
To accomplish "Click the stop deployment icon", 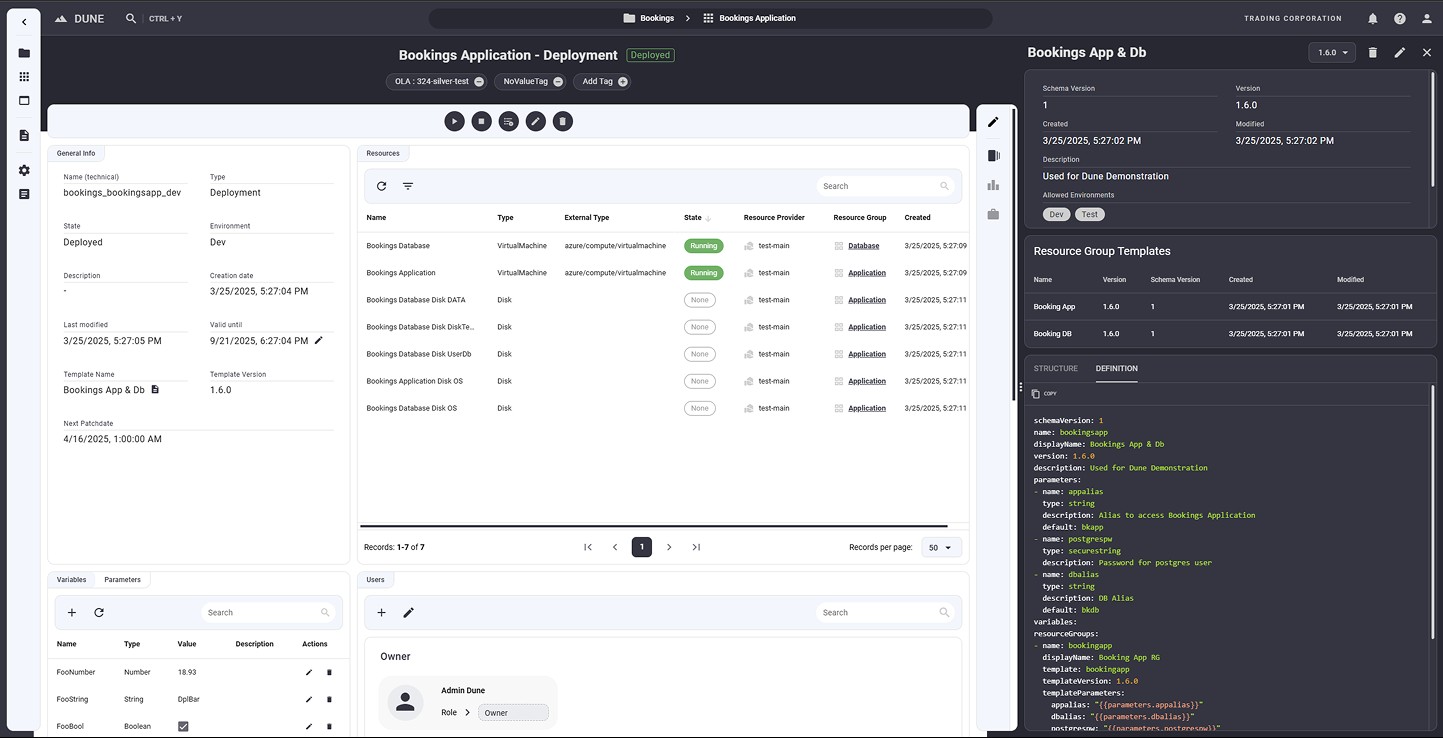I will 481,121.
